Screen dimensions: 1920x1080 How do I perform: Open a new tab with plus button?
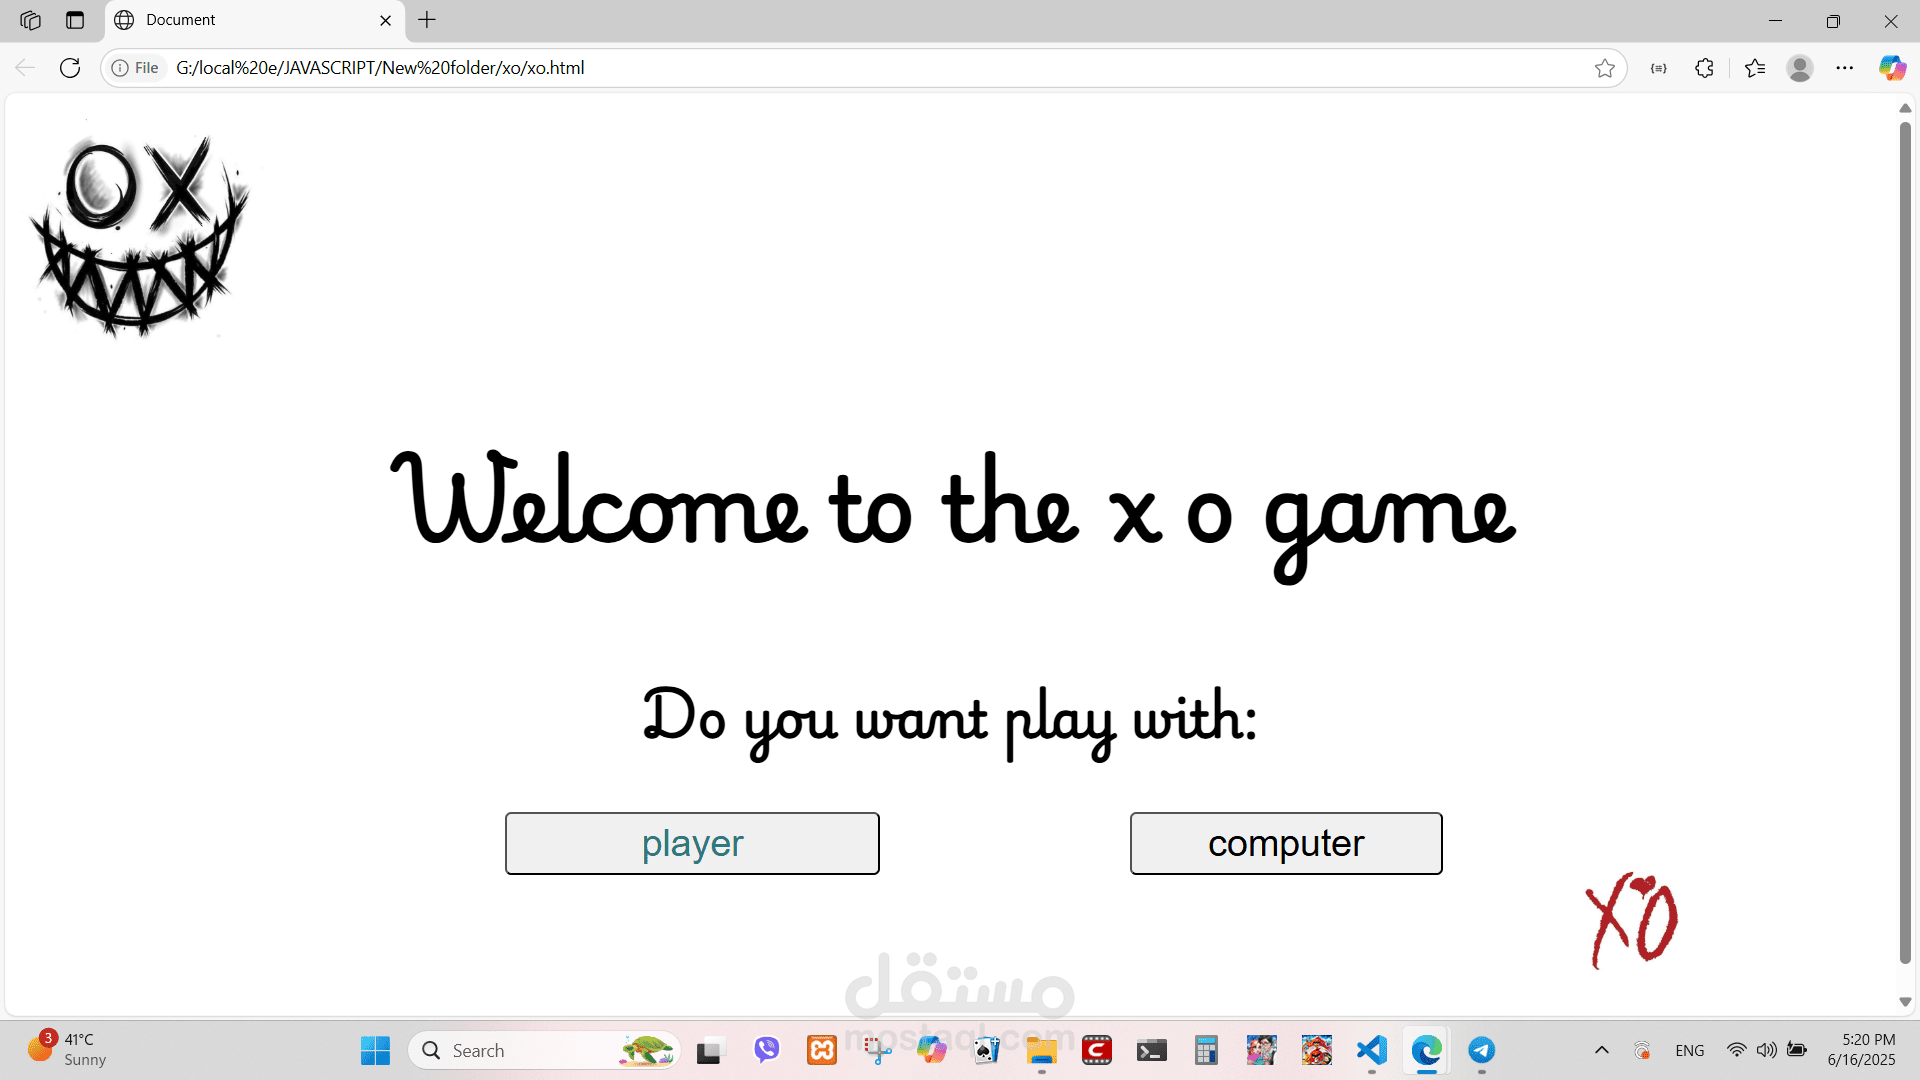pos(427,20)
